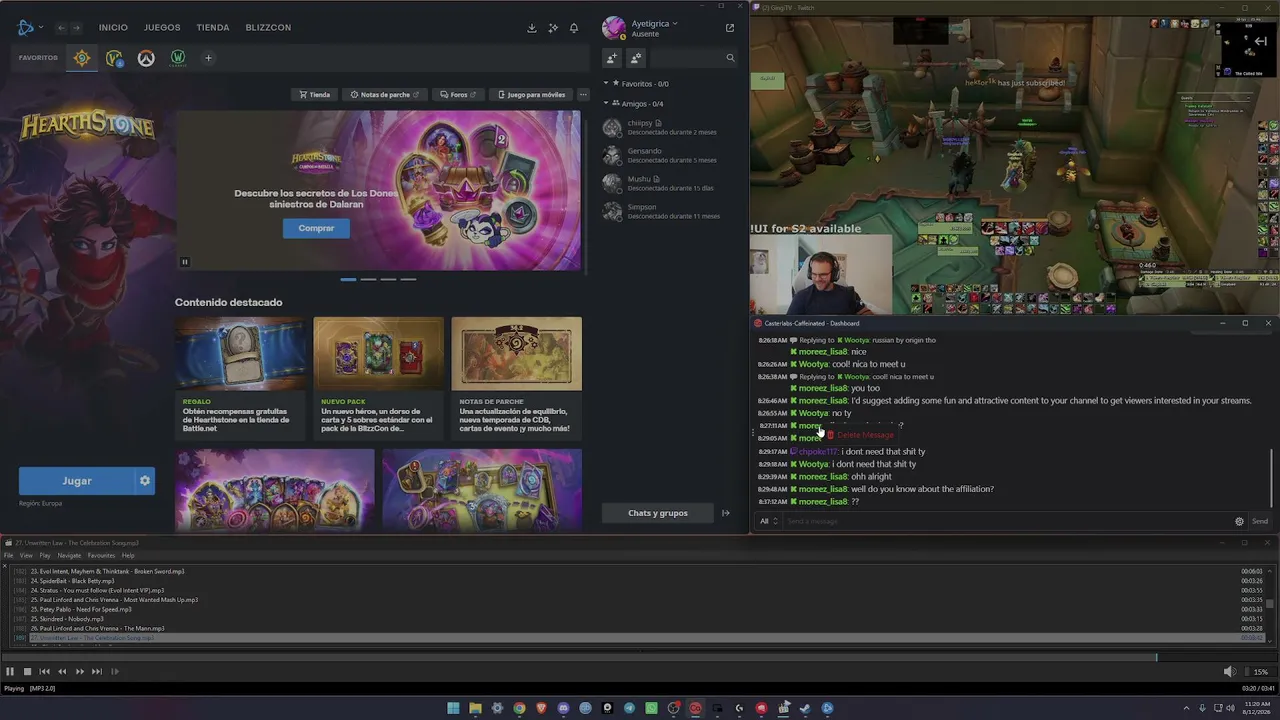Go back in Battle.net navigation
Screen dimensions: 1280x720
61,28
